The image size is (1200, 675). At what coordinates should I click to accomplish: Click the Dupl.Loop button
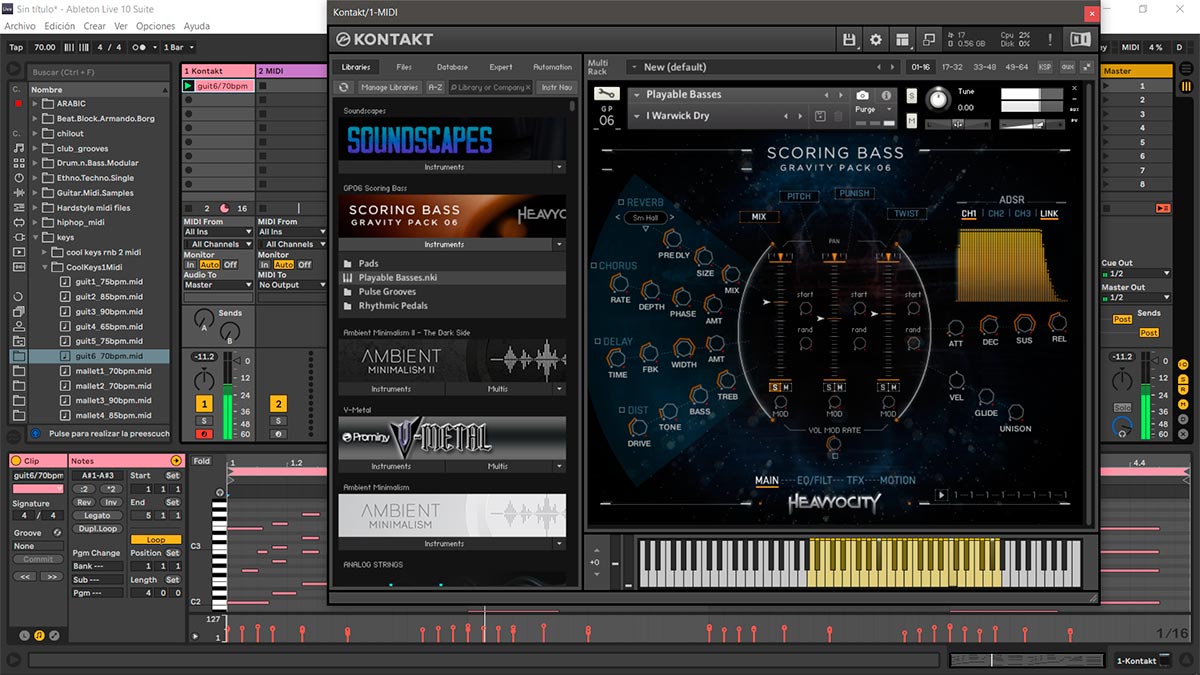pyautogui.click(x=97, y=529)
